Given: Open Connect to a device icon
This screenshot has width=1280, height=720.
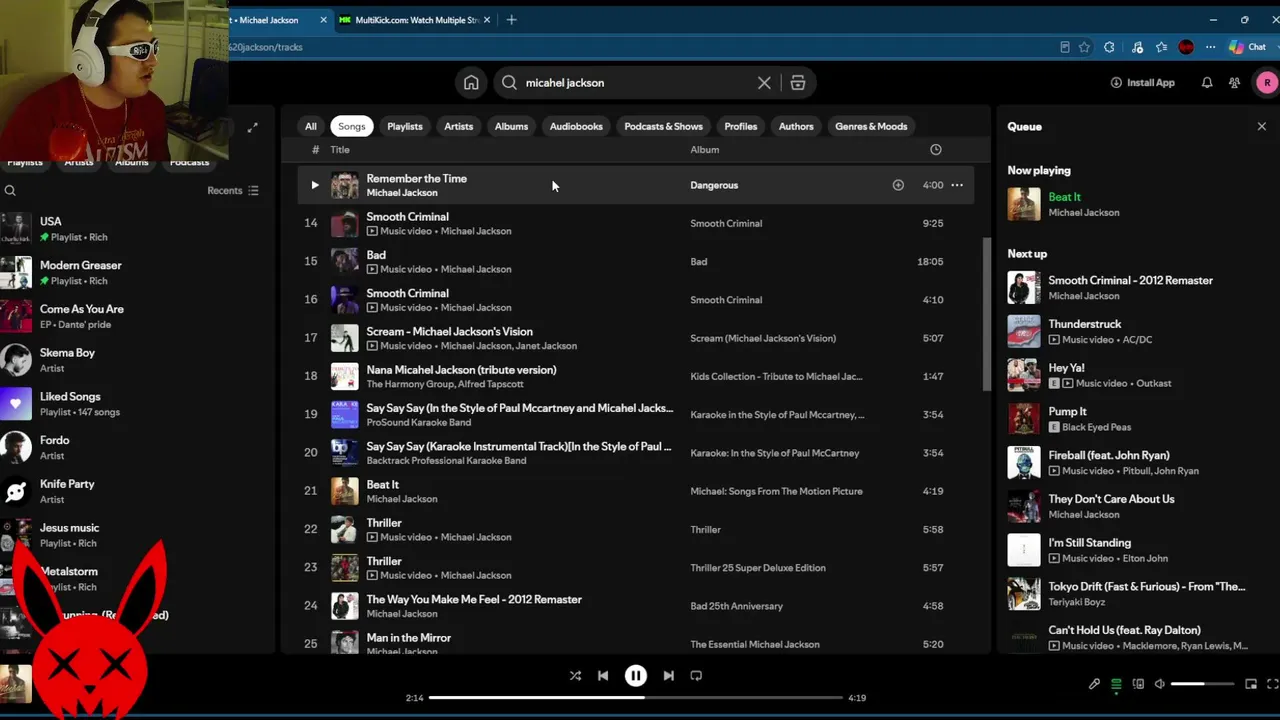Looking at the screenshot, I should pyautogui.click(x=1138, y=684).
